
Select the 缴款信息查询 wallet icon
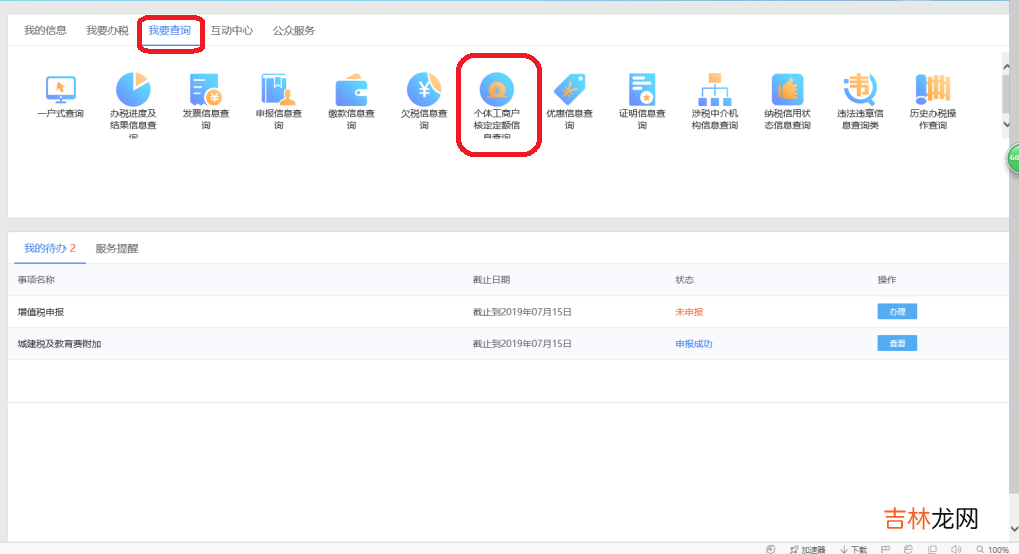(x=351, y=89)
